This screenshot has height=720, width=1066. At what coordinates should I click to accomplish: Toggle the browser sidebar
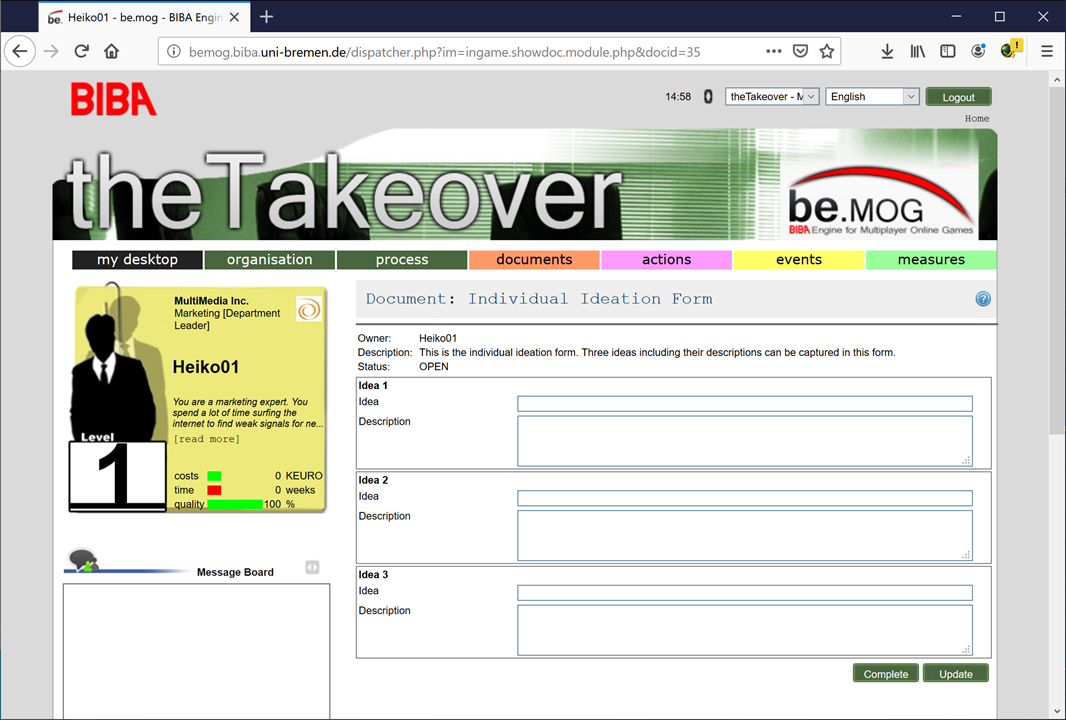point(948,52)
